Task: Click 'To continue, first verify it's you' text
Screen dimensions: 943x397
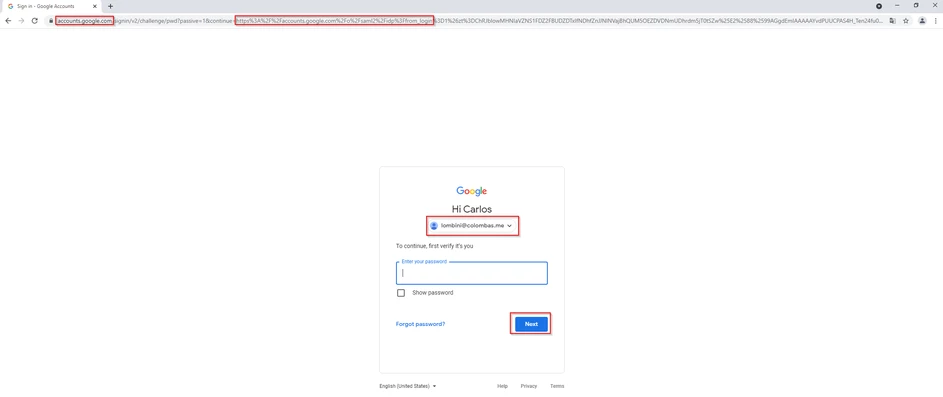Action: (x=434, y=246)
